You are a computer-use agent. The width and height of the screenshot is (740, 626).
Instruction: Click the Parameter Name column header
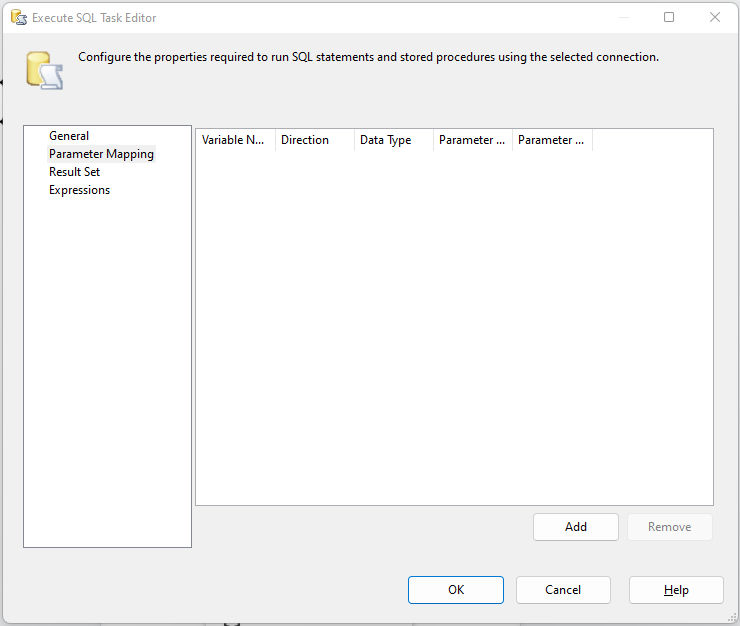coord(472,140)
